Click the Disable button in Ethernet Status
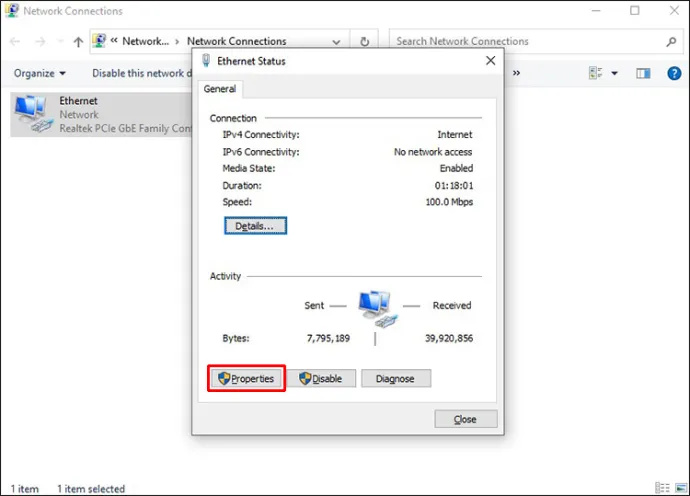690x496 pixels. coord(321,378)
